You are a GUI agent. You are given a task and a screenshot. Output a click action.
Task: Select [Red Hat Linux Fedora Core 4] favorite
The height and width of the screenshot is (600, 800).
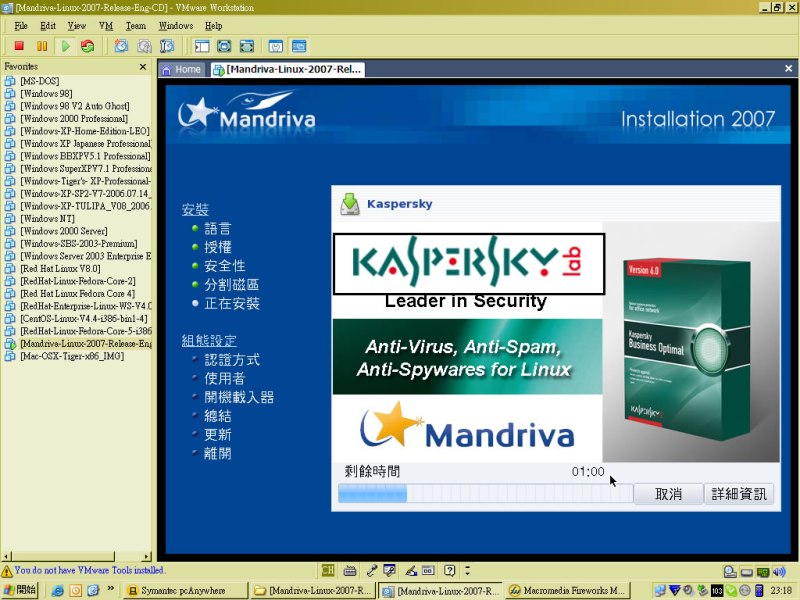(x=78, y=293)
